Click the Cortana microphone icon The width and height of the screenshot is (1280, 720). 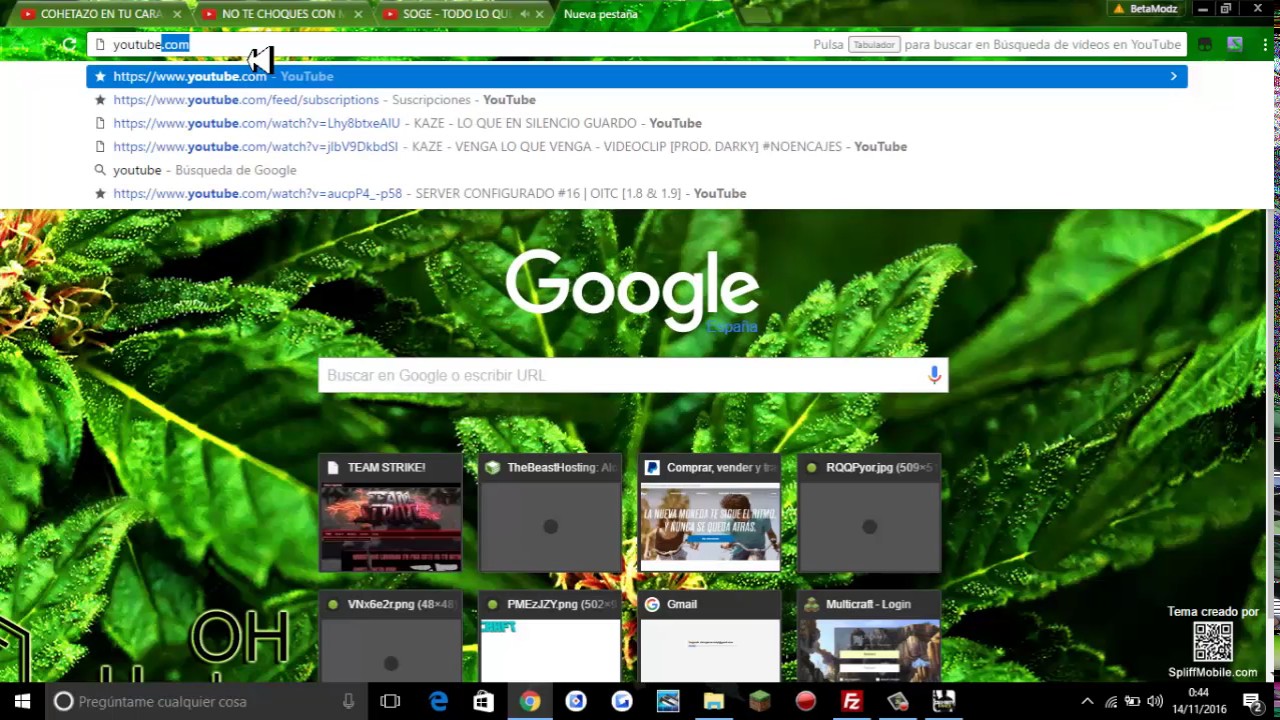coord(348,701)
